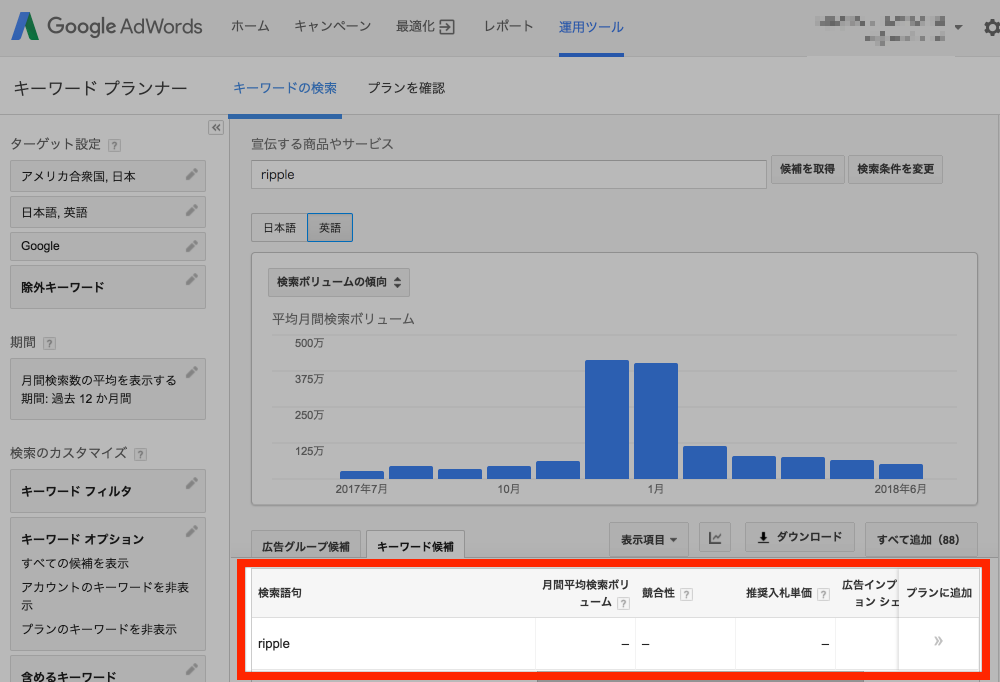Open help icon for 競合性 column
This screenshot has height=682, width=1000.
(x=686, y=594)
